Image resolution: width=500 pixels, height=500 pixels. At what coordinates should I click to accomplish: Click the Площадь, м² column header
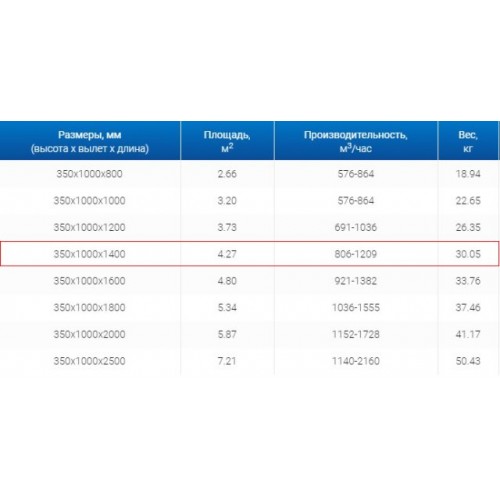227,141
